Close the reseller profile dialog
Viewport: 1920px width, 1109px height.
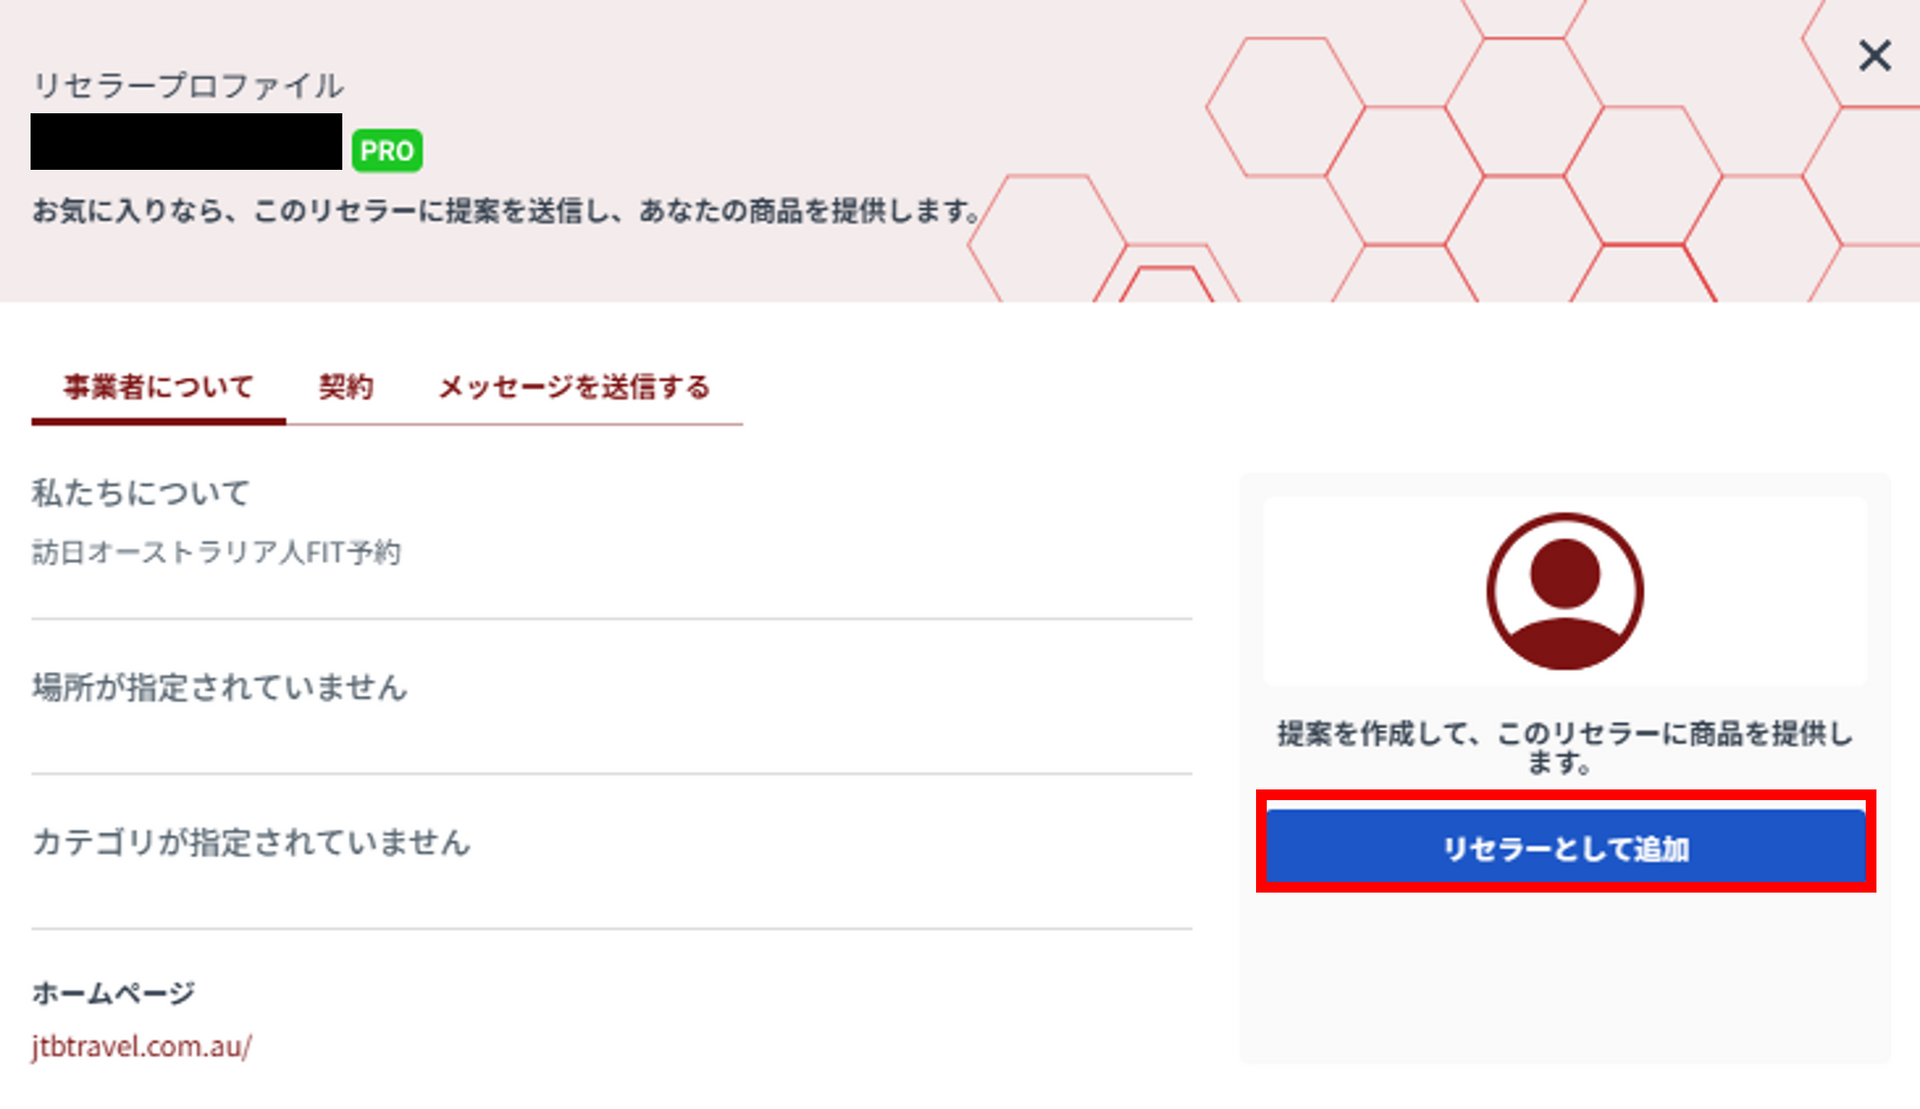click(x=1874, y=56)
